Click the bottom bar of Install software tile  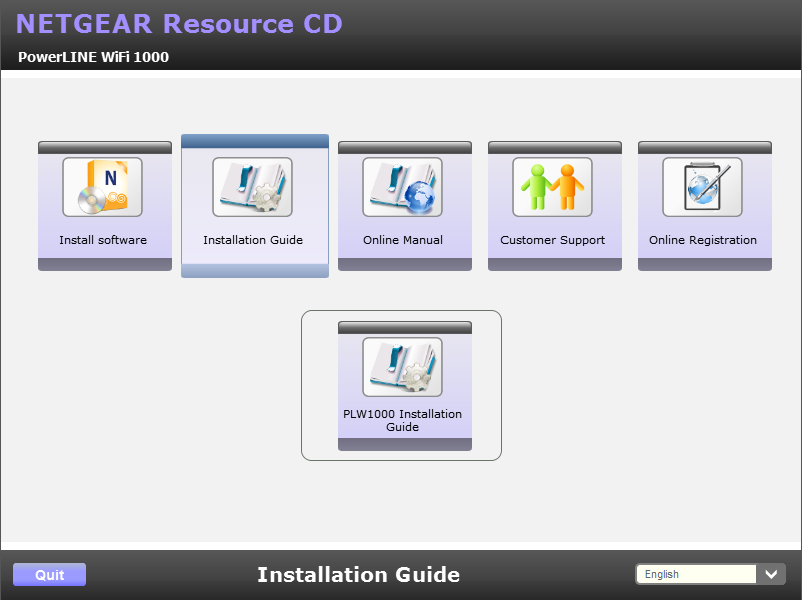click(x=105, y=265)
